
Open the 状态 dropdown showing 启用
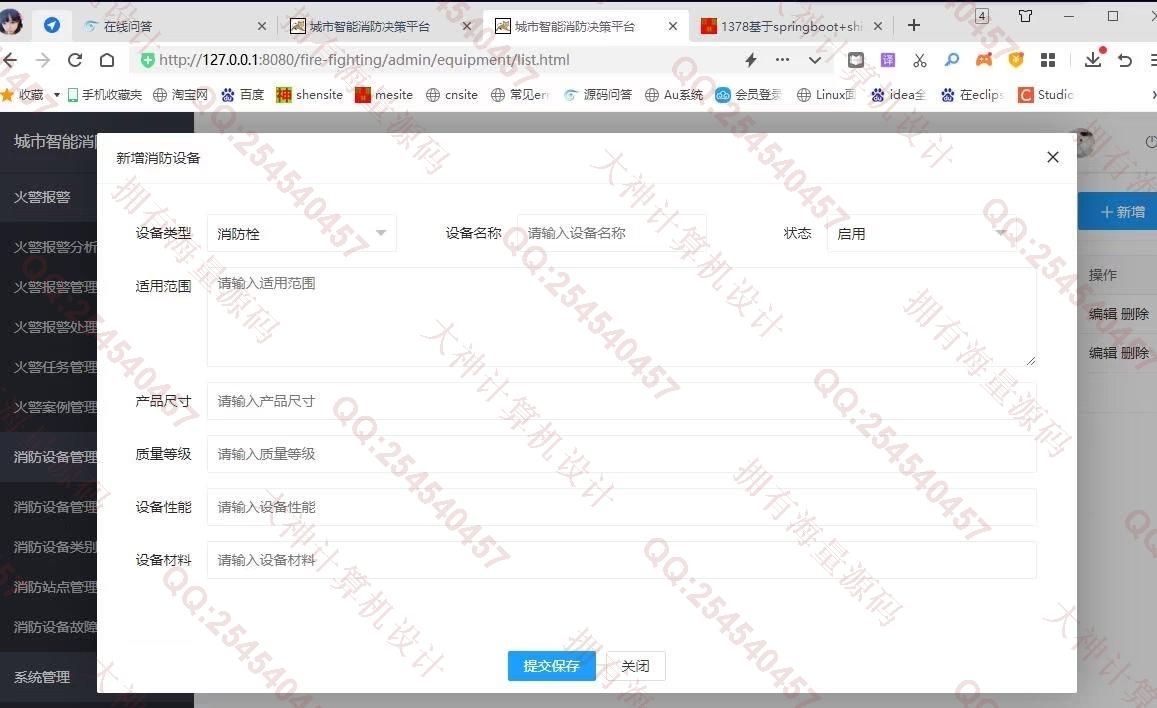click(920, 233)
